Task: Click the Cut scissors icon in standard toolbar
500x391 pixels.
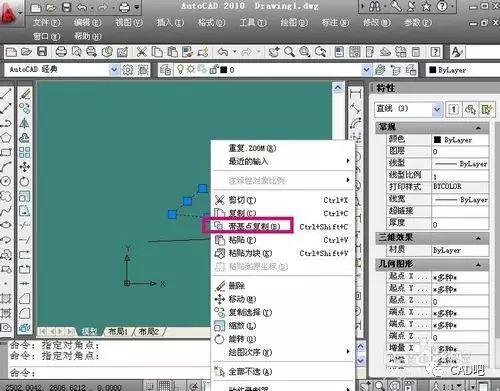Action: click(x=142, y=52)
